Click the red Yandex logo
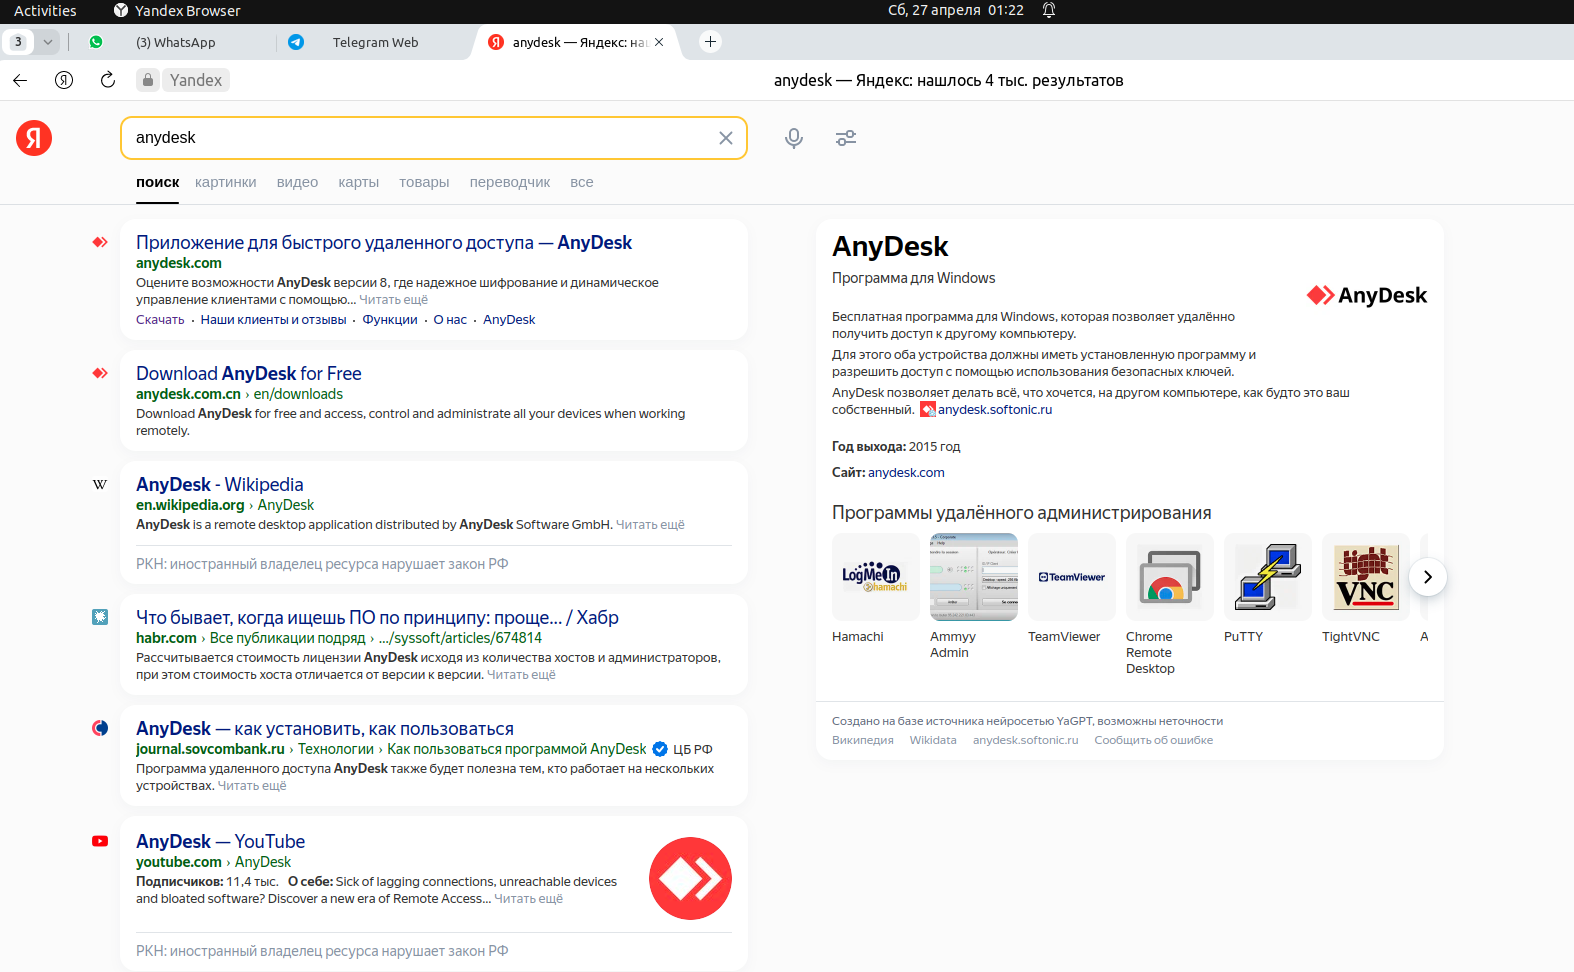Screen dimensions: 1574x972 34,138
